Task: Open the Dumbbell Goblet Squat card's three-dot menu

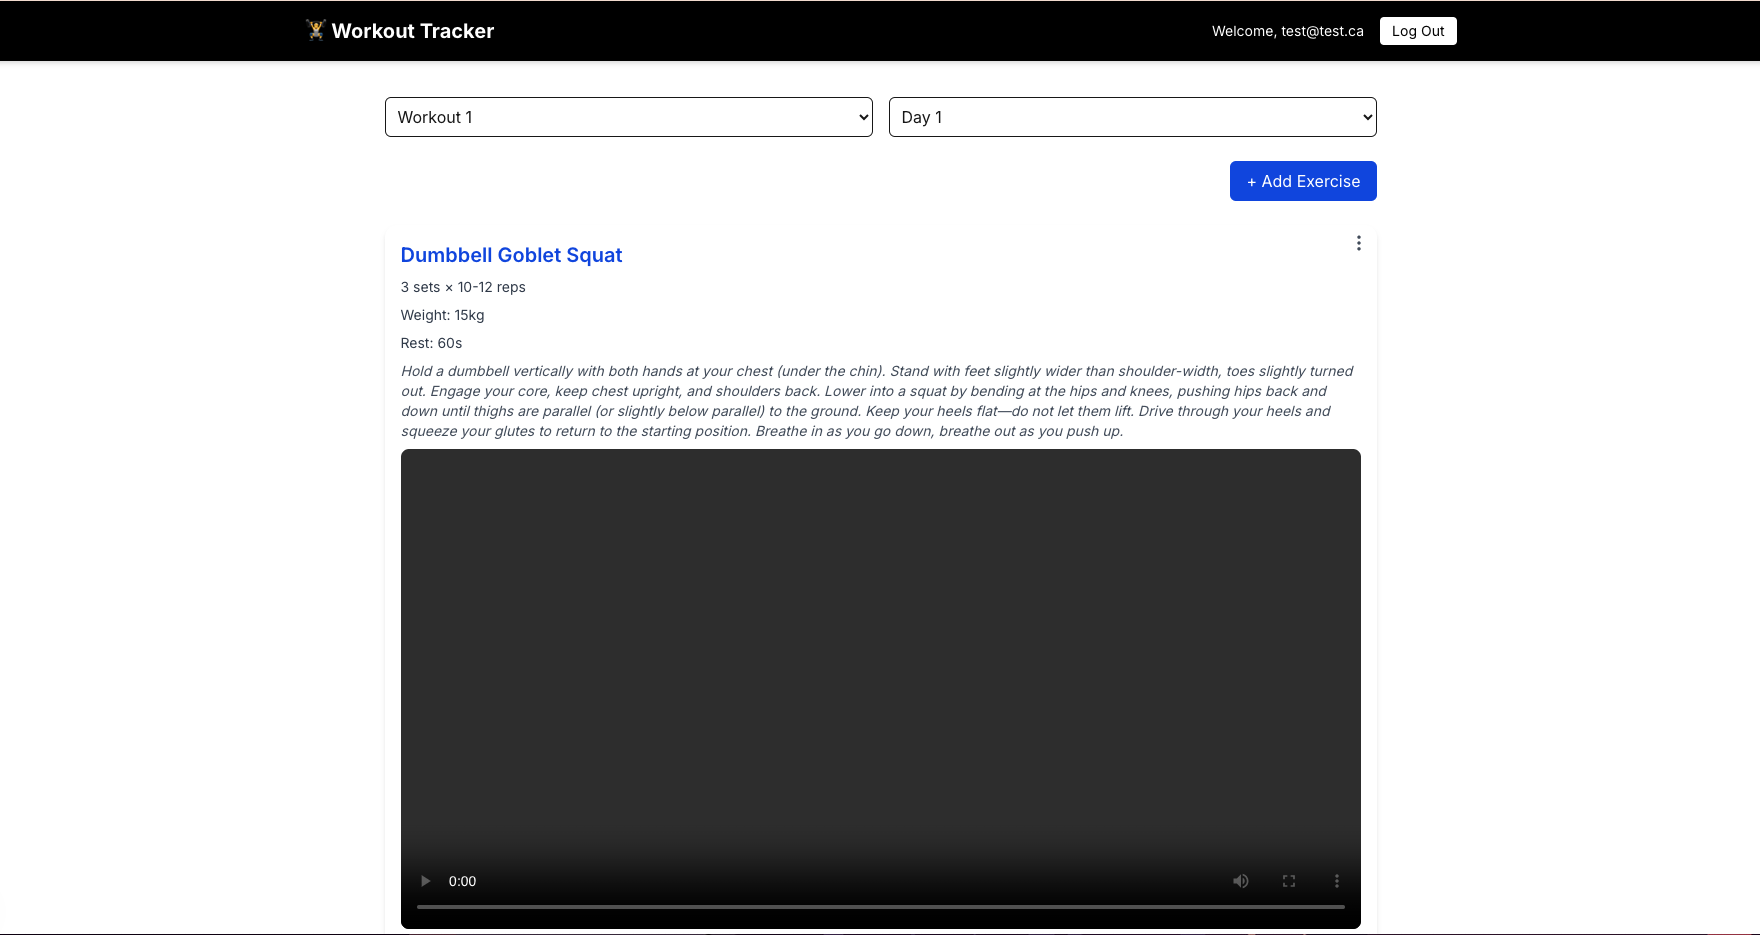Action: point(1358,243)
